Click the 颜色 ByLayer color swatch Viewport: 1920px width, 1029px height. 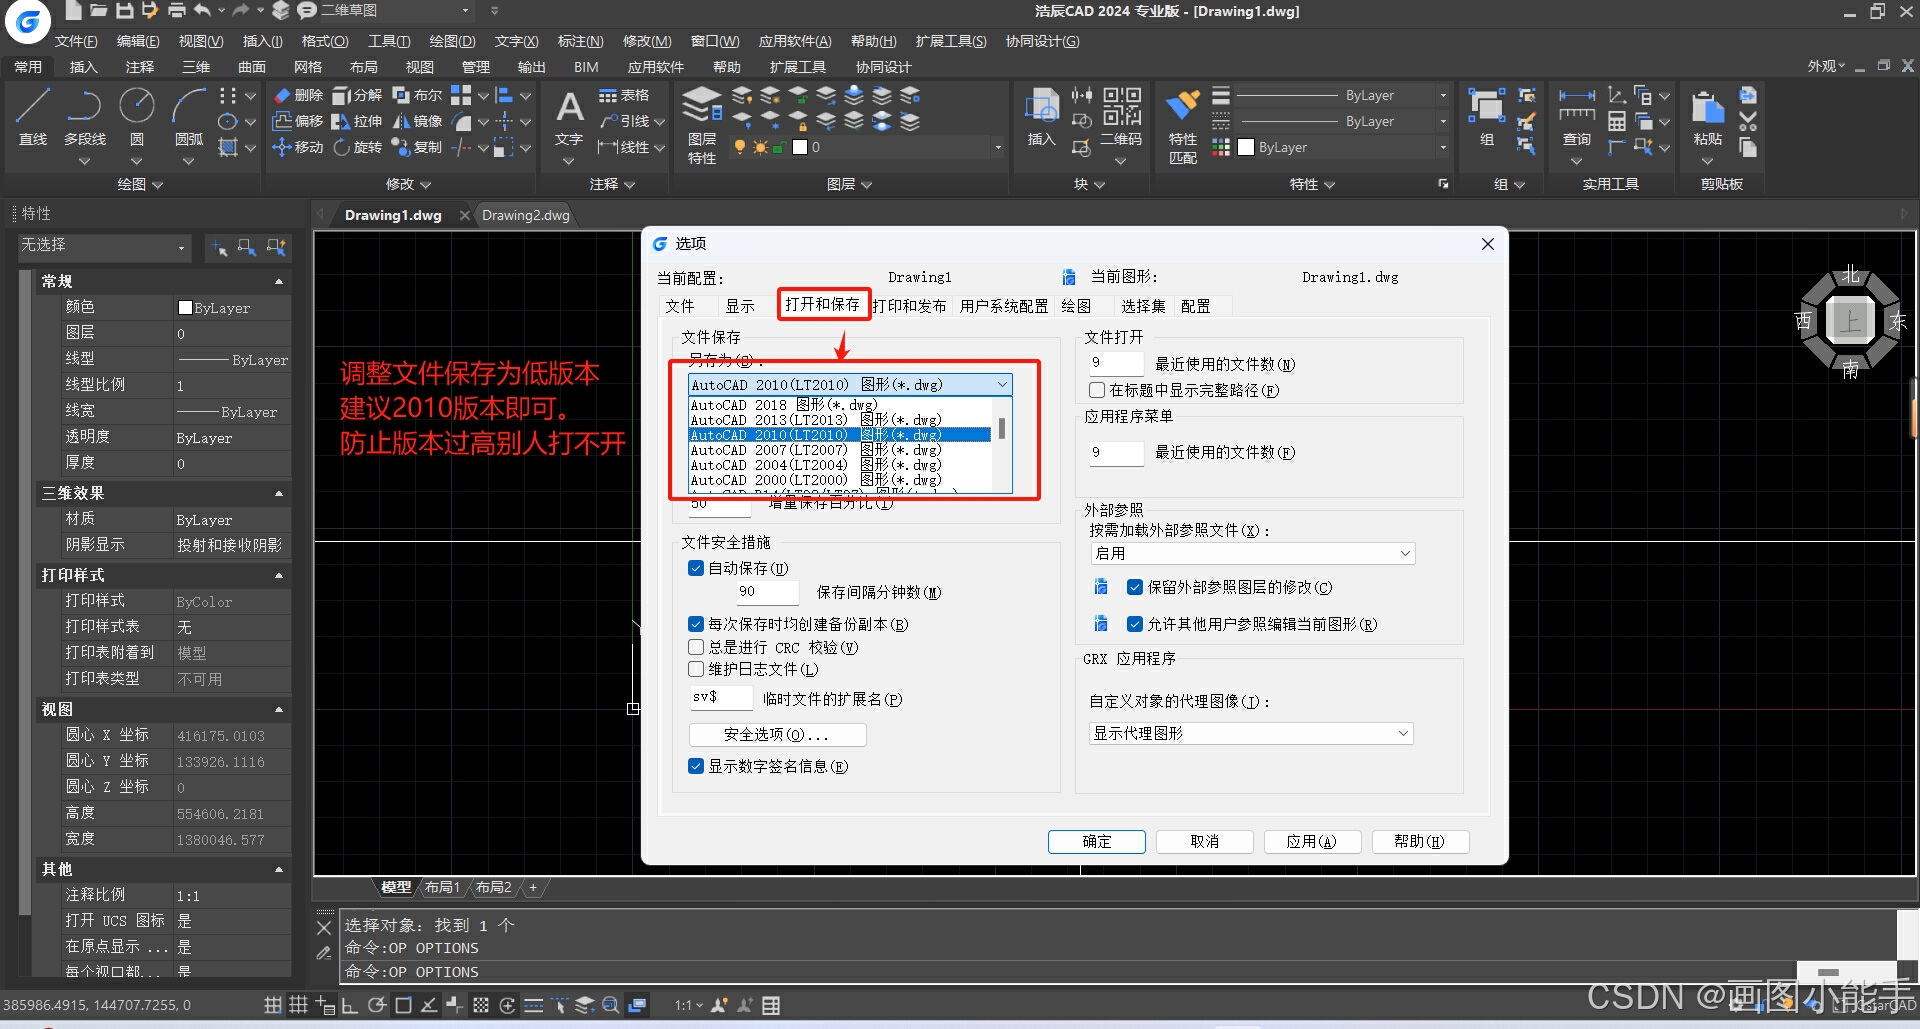click(185, 307)
